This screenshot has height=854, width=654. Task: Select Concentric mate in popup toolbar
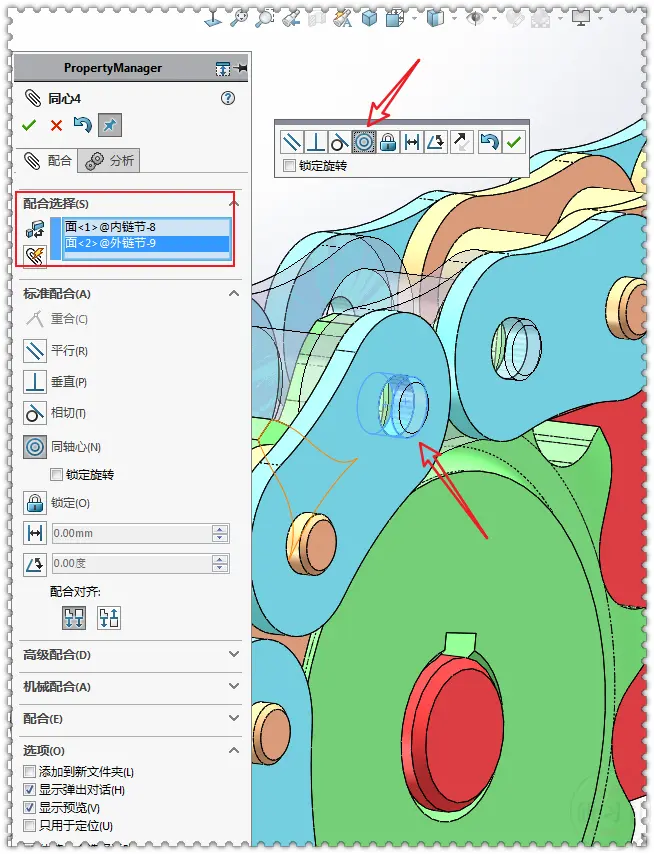click(364, 142)
